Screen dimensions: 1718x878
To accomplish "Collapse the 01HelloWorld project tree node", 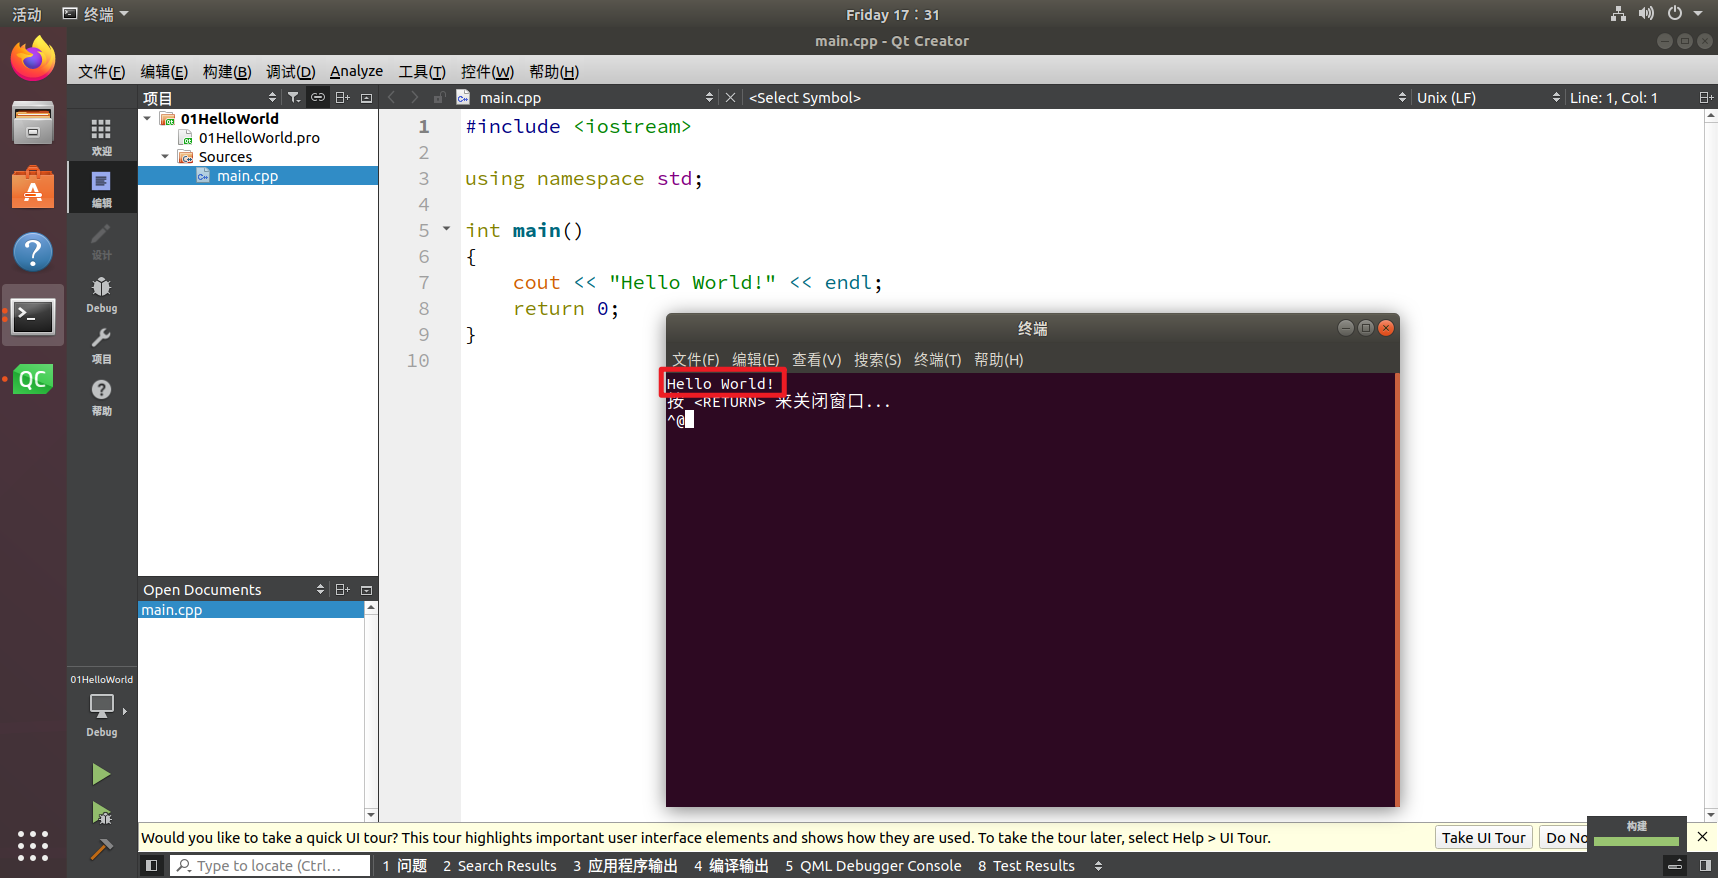I will (148, 118).
